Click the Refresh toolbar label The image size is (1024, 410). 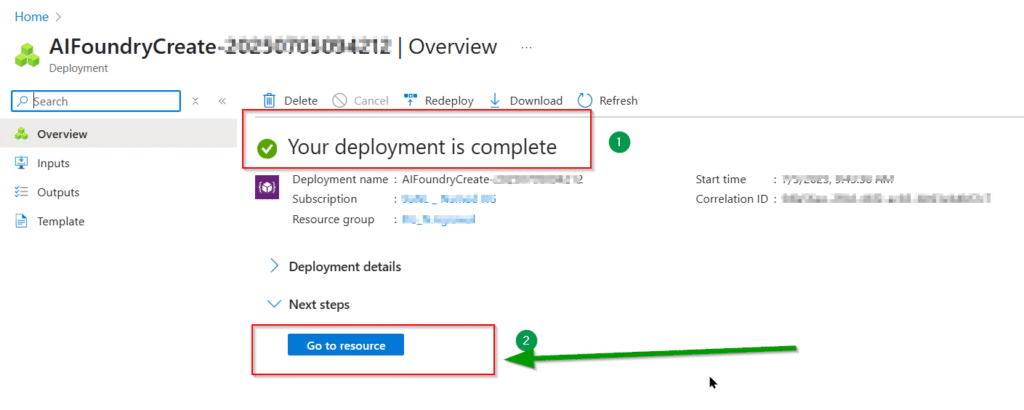(618, 101)
